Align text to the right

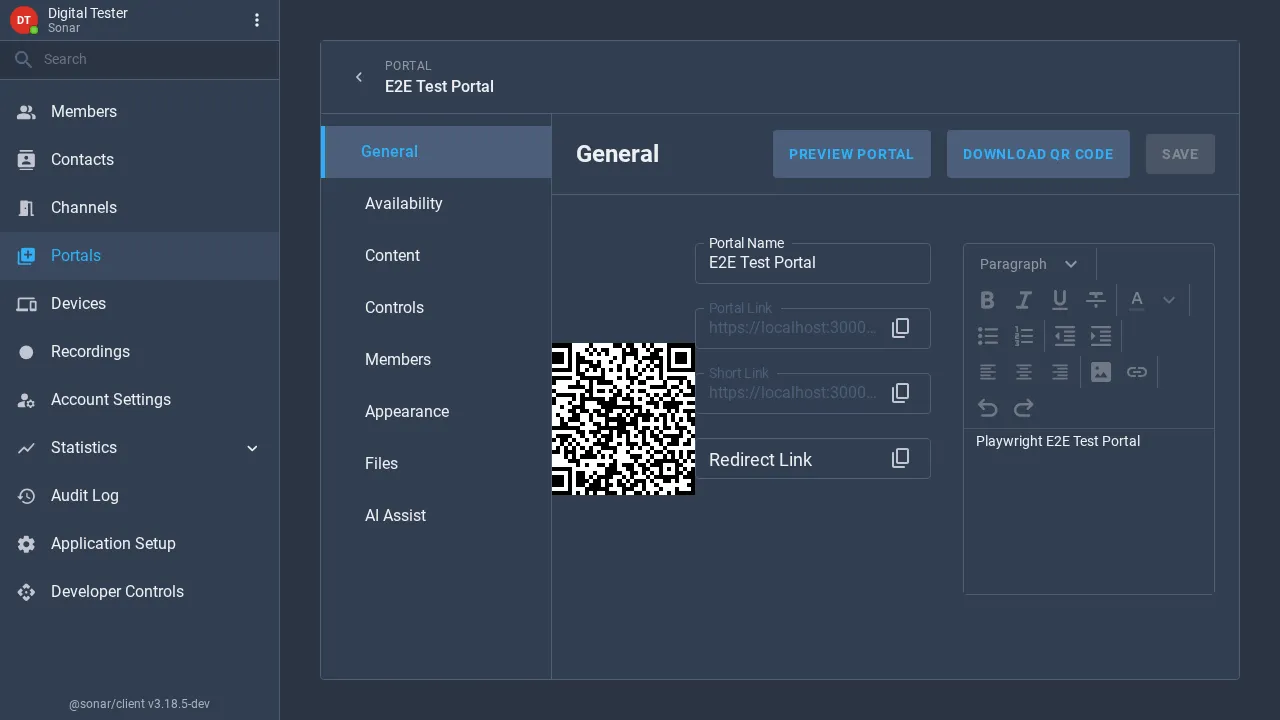(x=1060, y=372)
